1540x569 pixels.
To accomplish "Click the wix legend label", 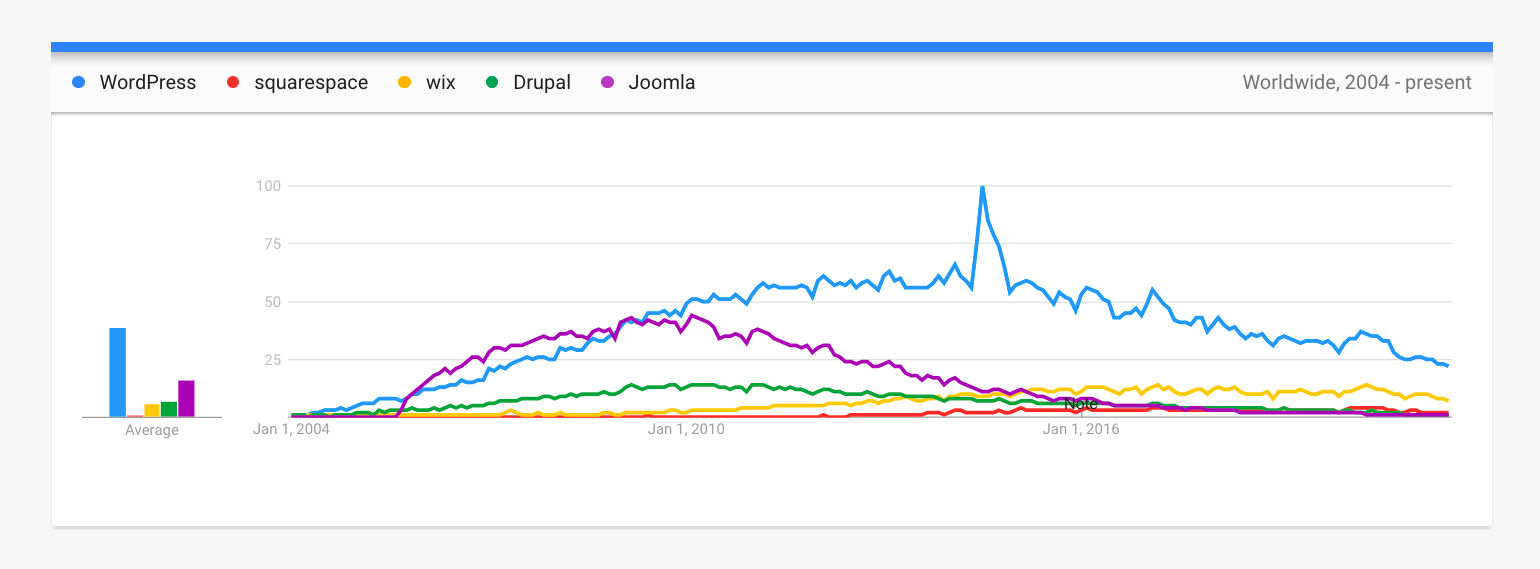I will click(x=440, y=82).
